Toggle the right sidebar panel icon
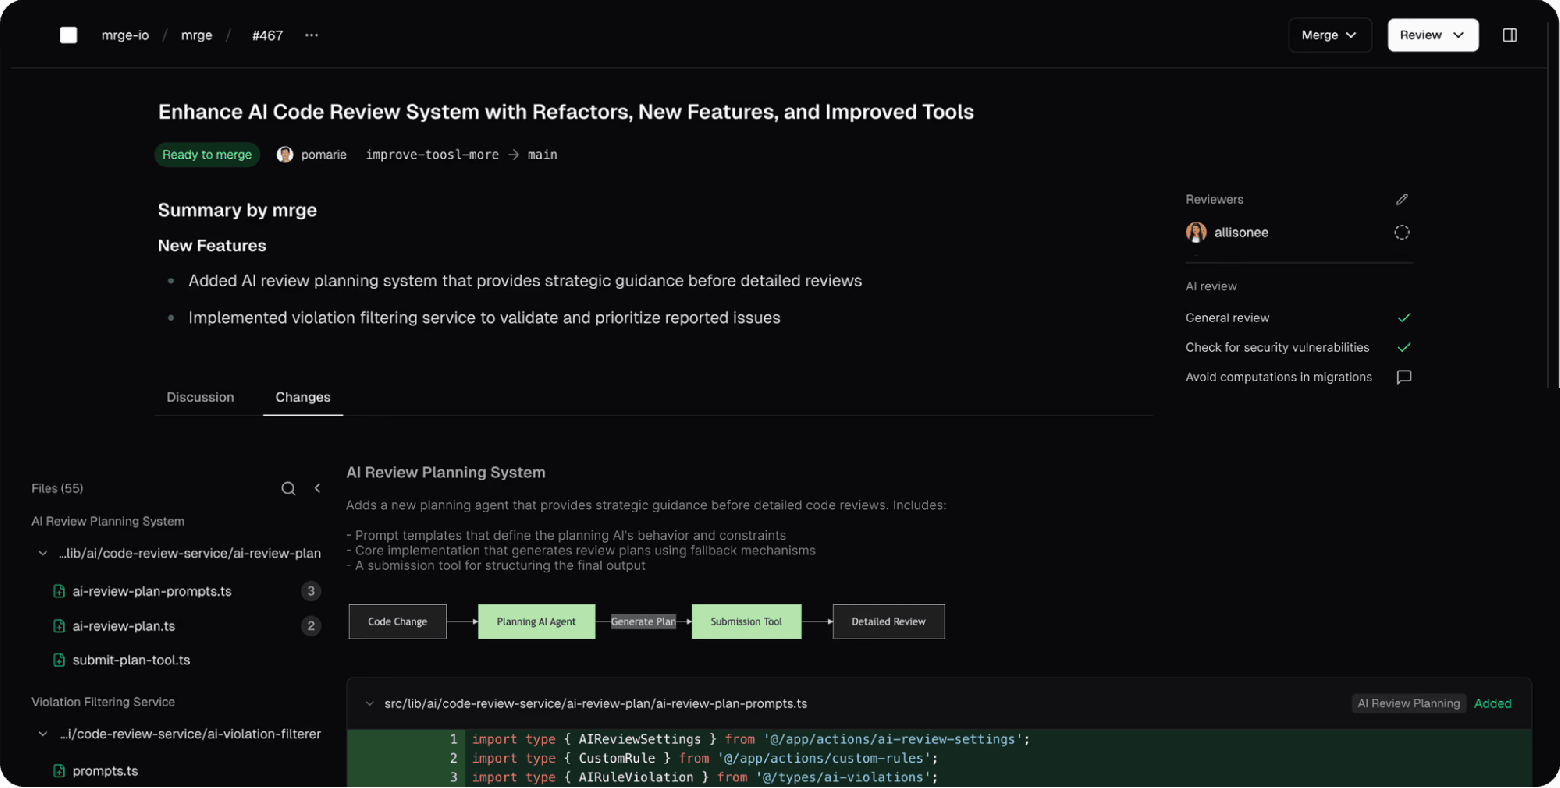The image size is (1560, 788). pos(1509,35)
